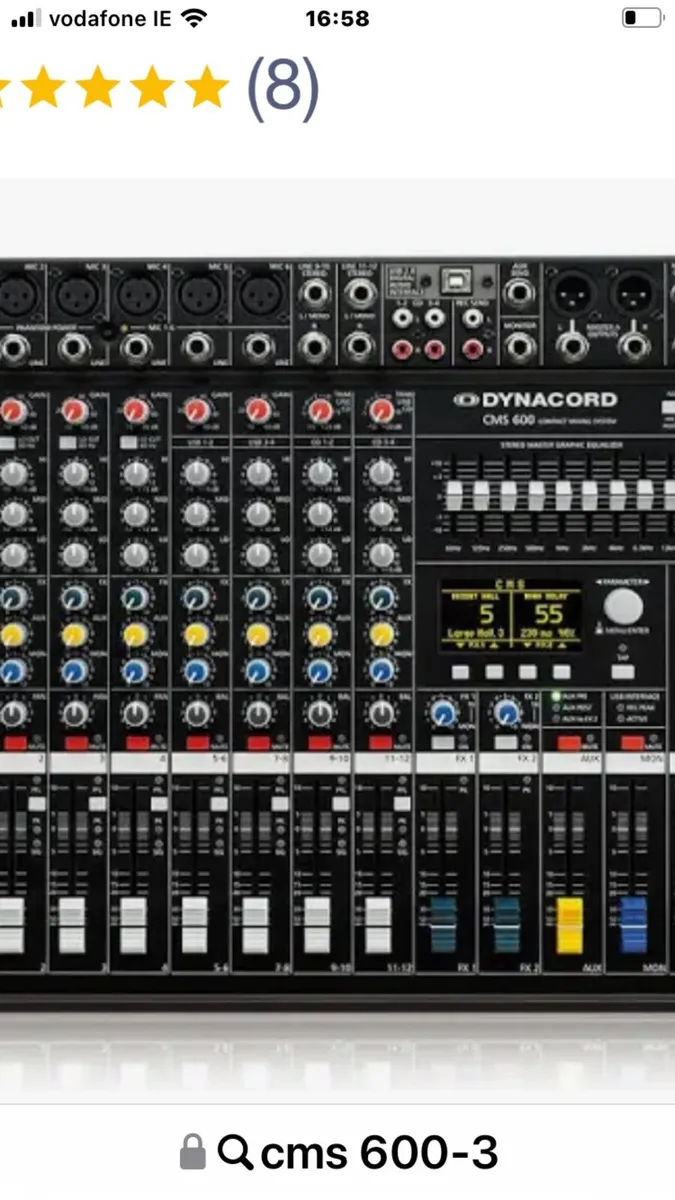The image size is (675, 1200).
Task: Tap the cellular signal bars icon
Action: point(25,19)
